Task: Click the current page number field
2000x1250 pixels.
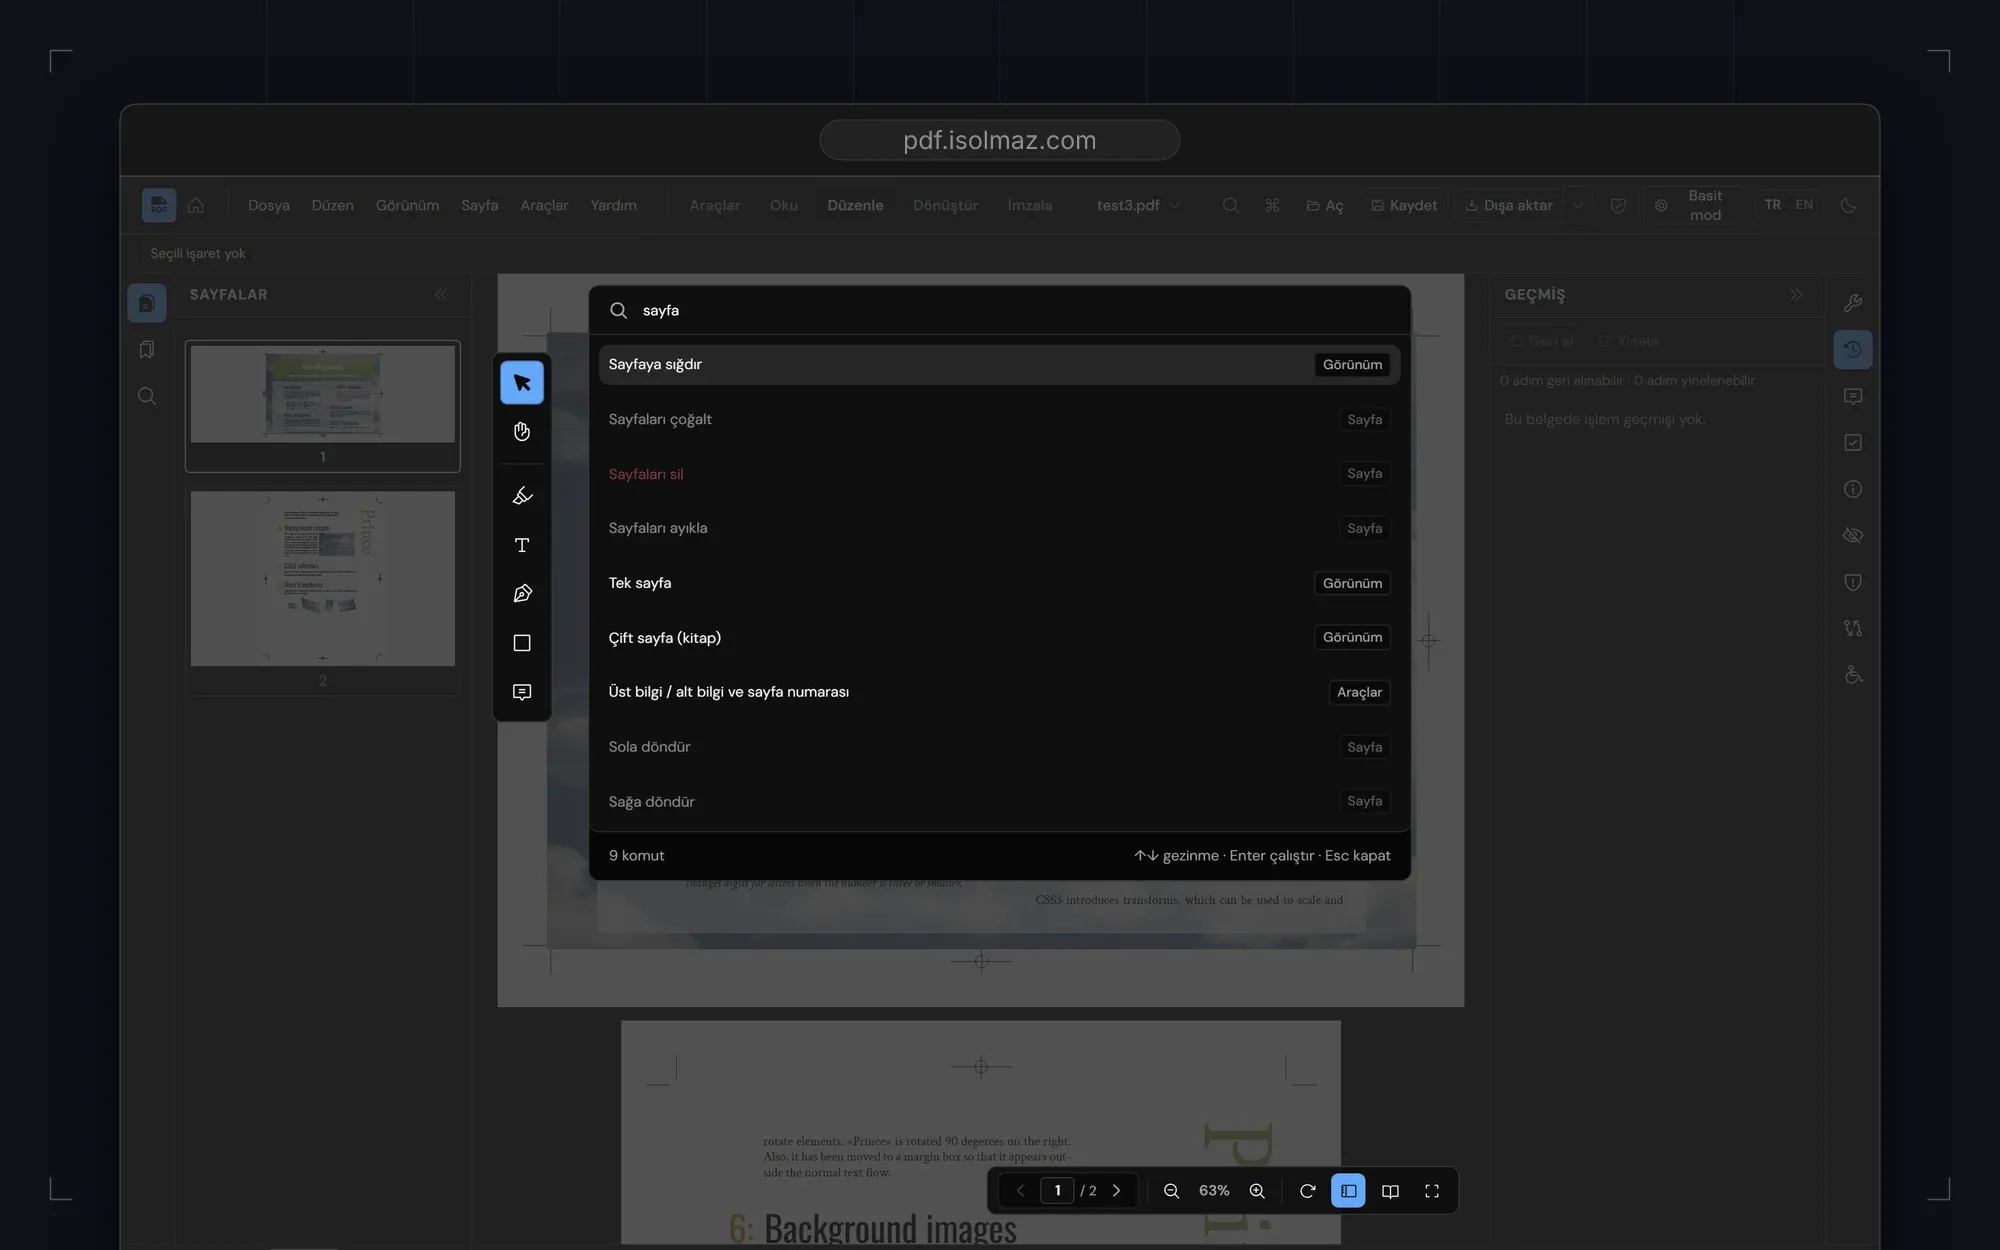Action: coord(1057,1191)
